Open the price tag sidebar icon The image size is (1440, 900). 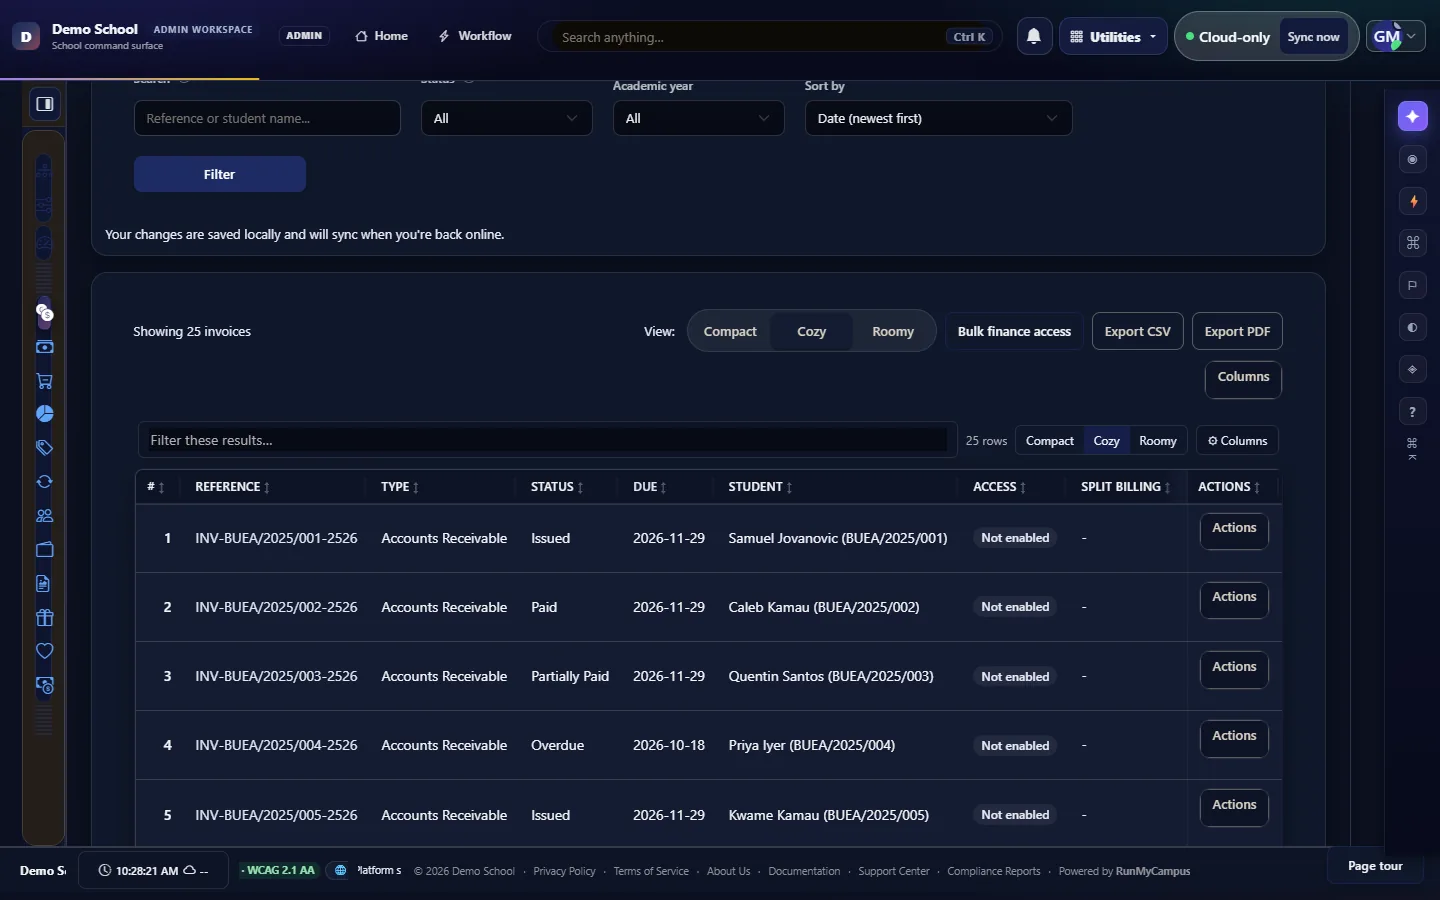pos(44,448)
